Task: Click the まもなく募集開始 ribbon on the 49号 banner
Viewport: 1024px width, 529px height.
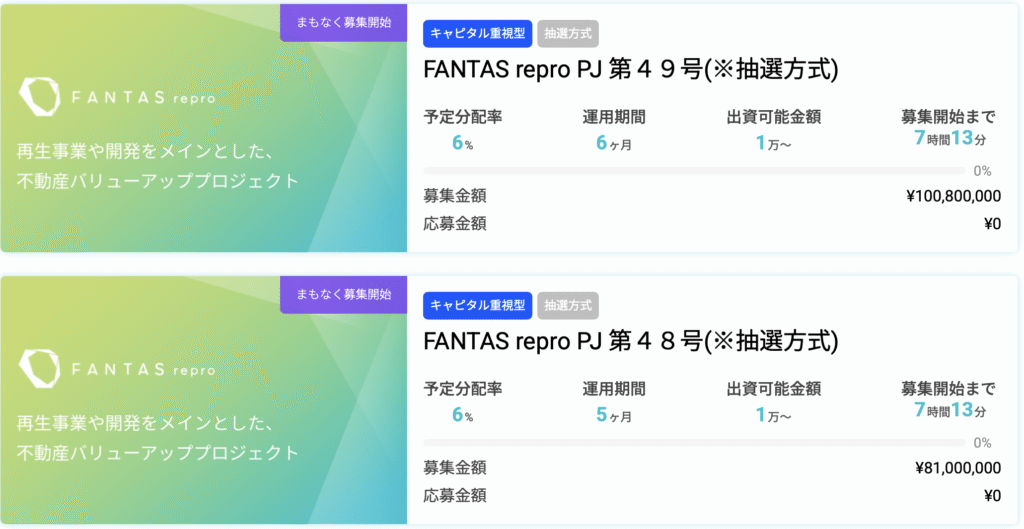Action: click(344, 22)
